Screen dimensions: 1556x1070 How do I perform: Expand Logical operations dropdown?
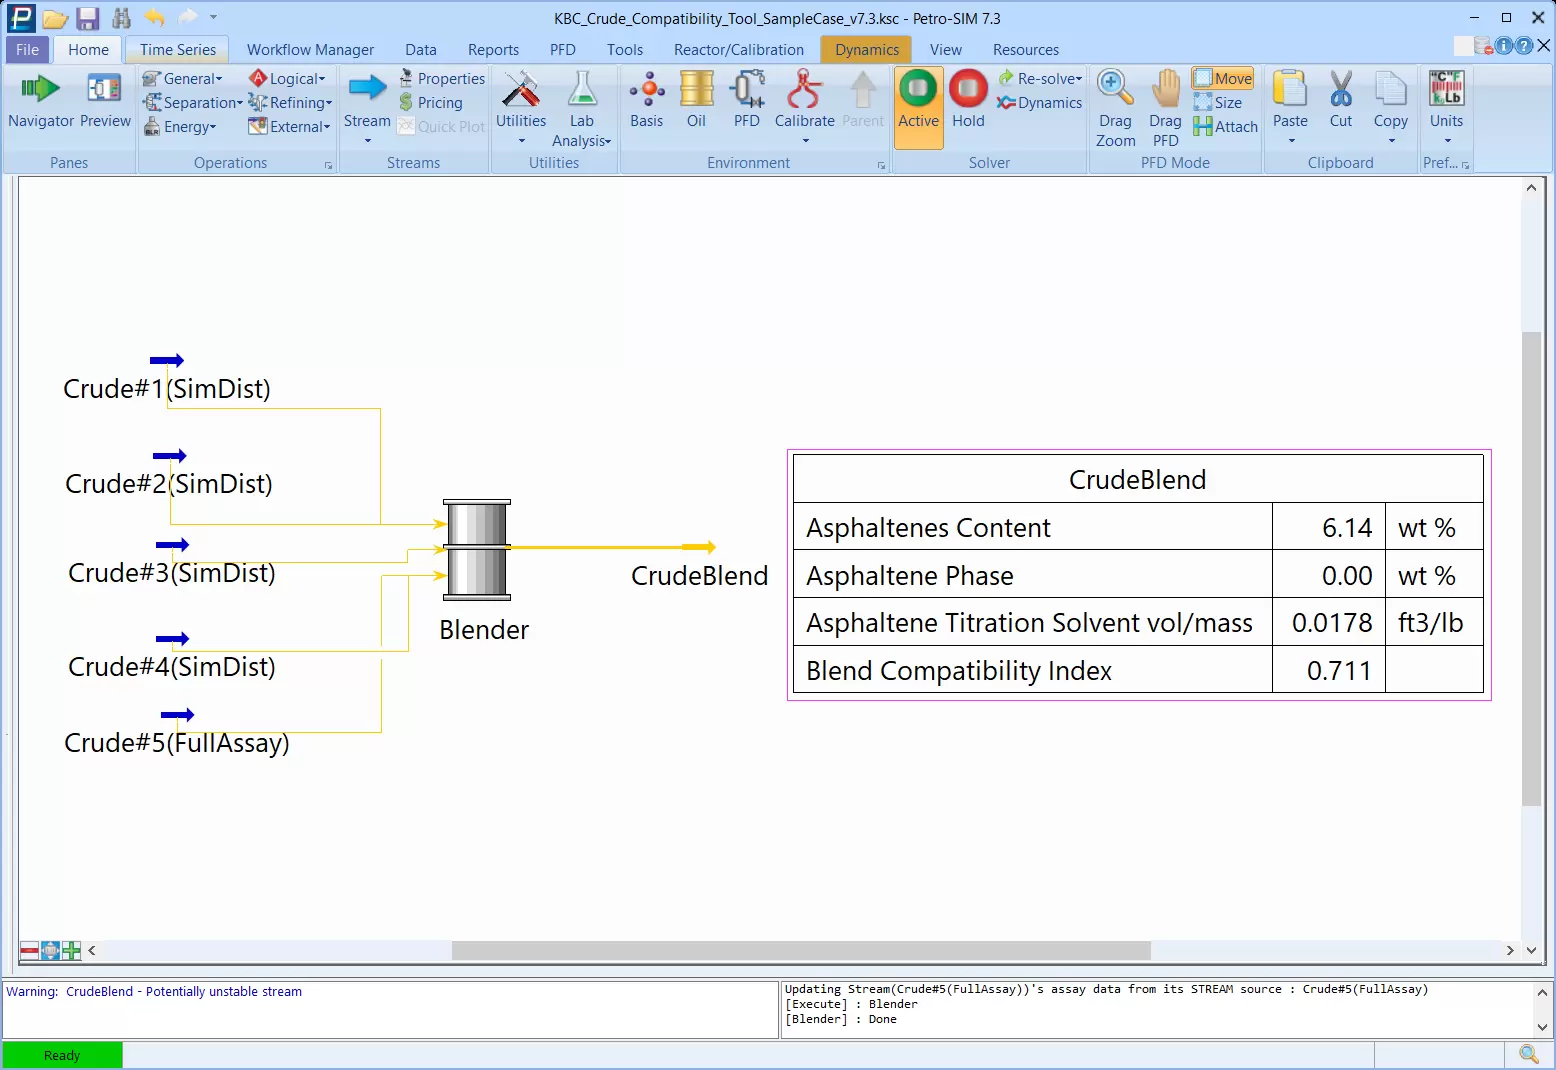[x=288, y=78]
